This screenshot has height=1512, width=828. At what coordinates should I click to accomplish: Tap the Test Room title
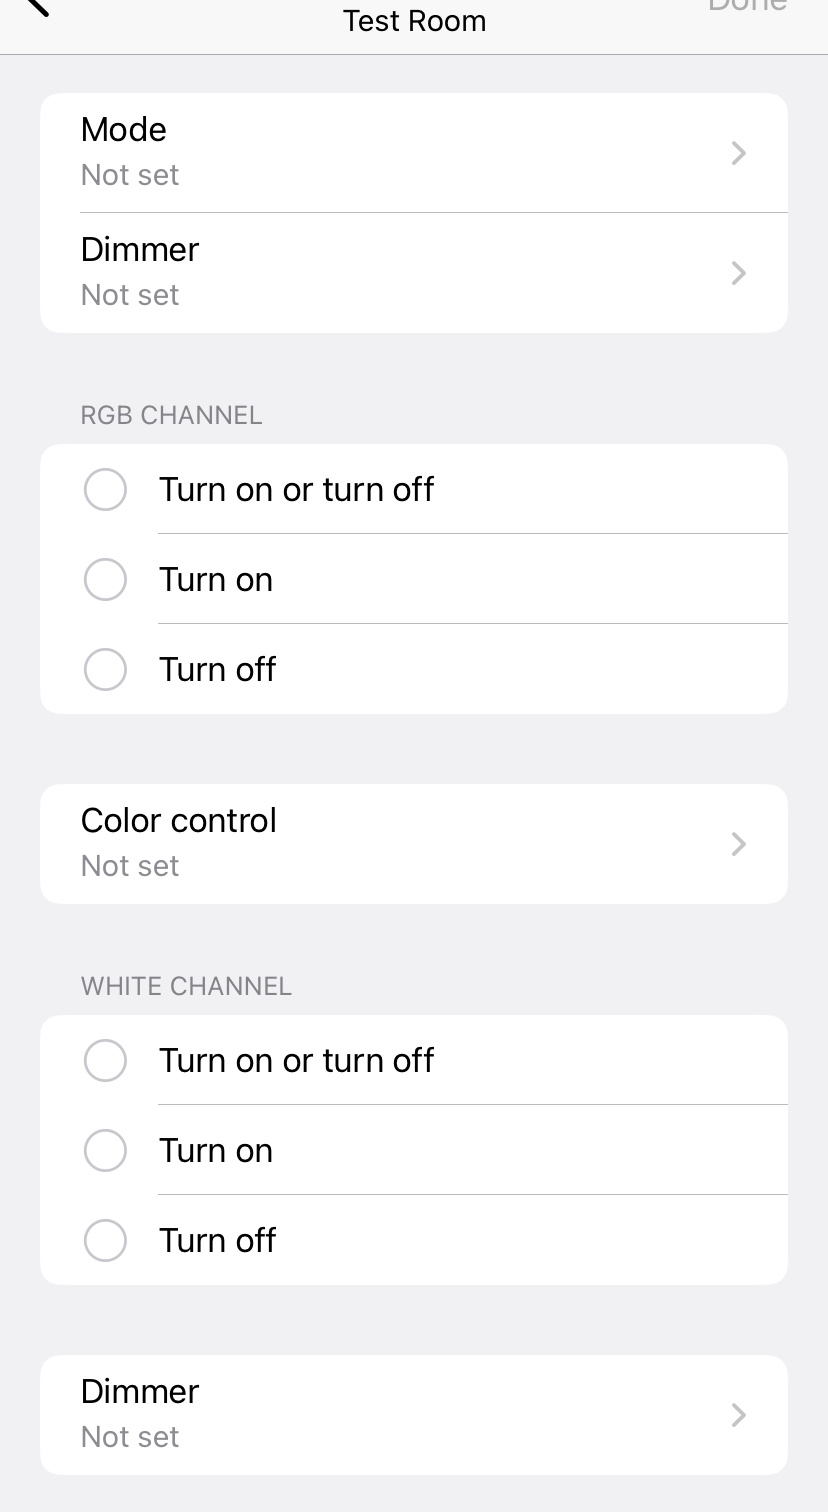[x=414, y=21]
